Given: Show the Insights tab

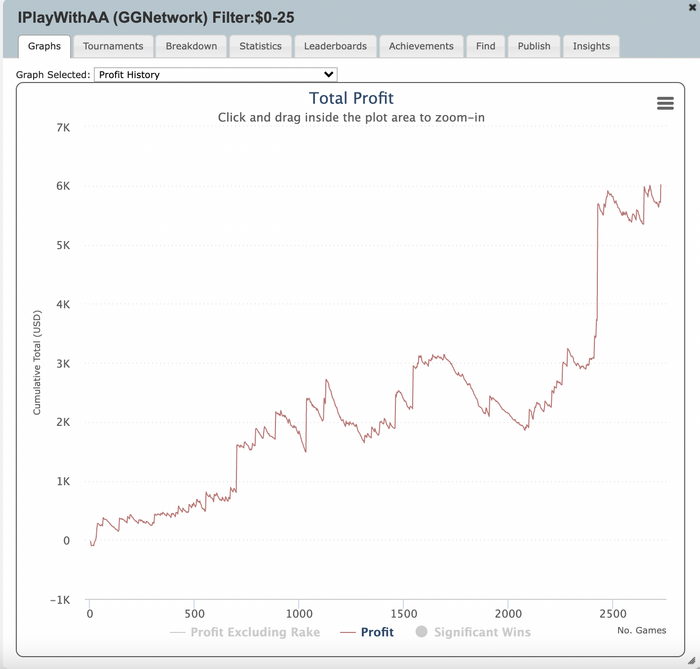Looking at the screenshot, I should pyautogui.click(x=591, y=46).
